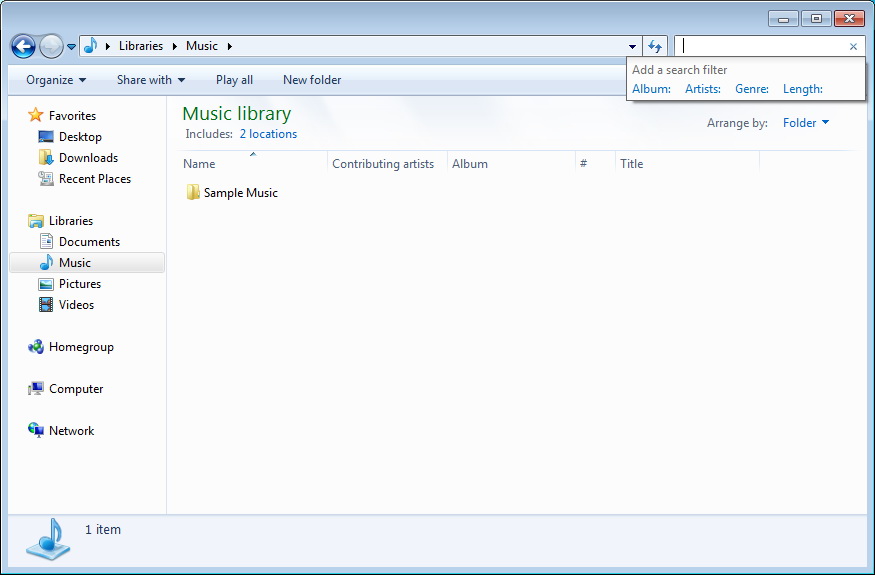875x575 pixels.
Task: Select Libraries in the address breadcrumb
Action: click(x=141, y=46)
